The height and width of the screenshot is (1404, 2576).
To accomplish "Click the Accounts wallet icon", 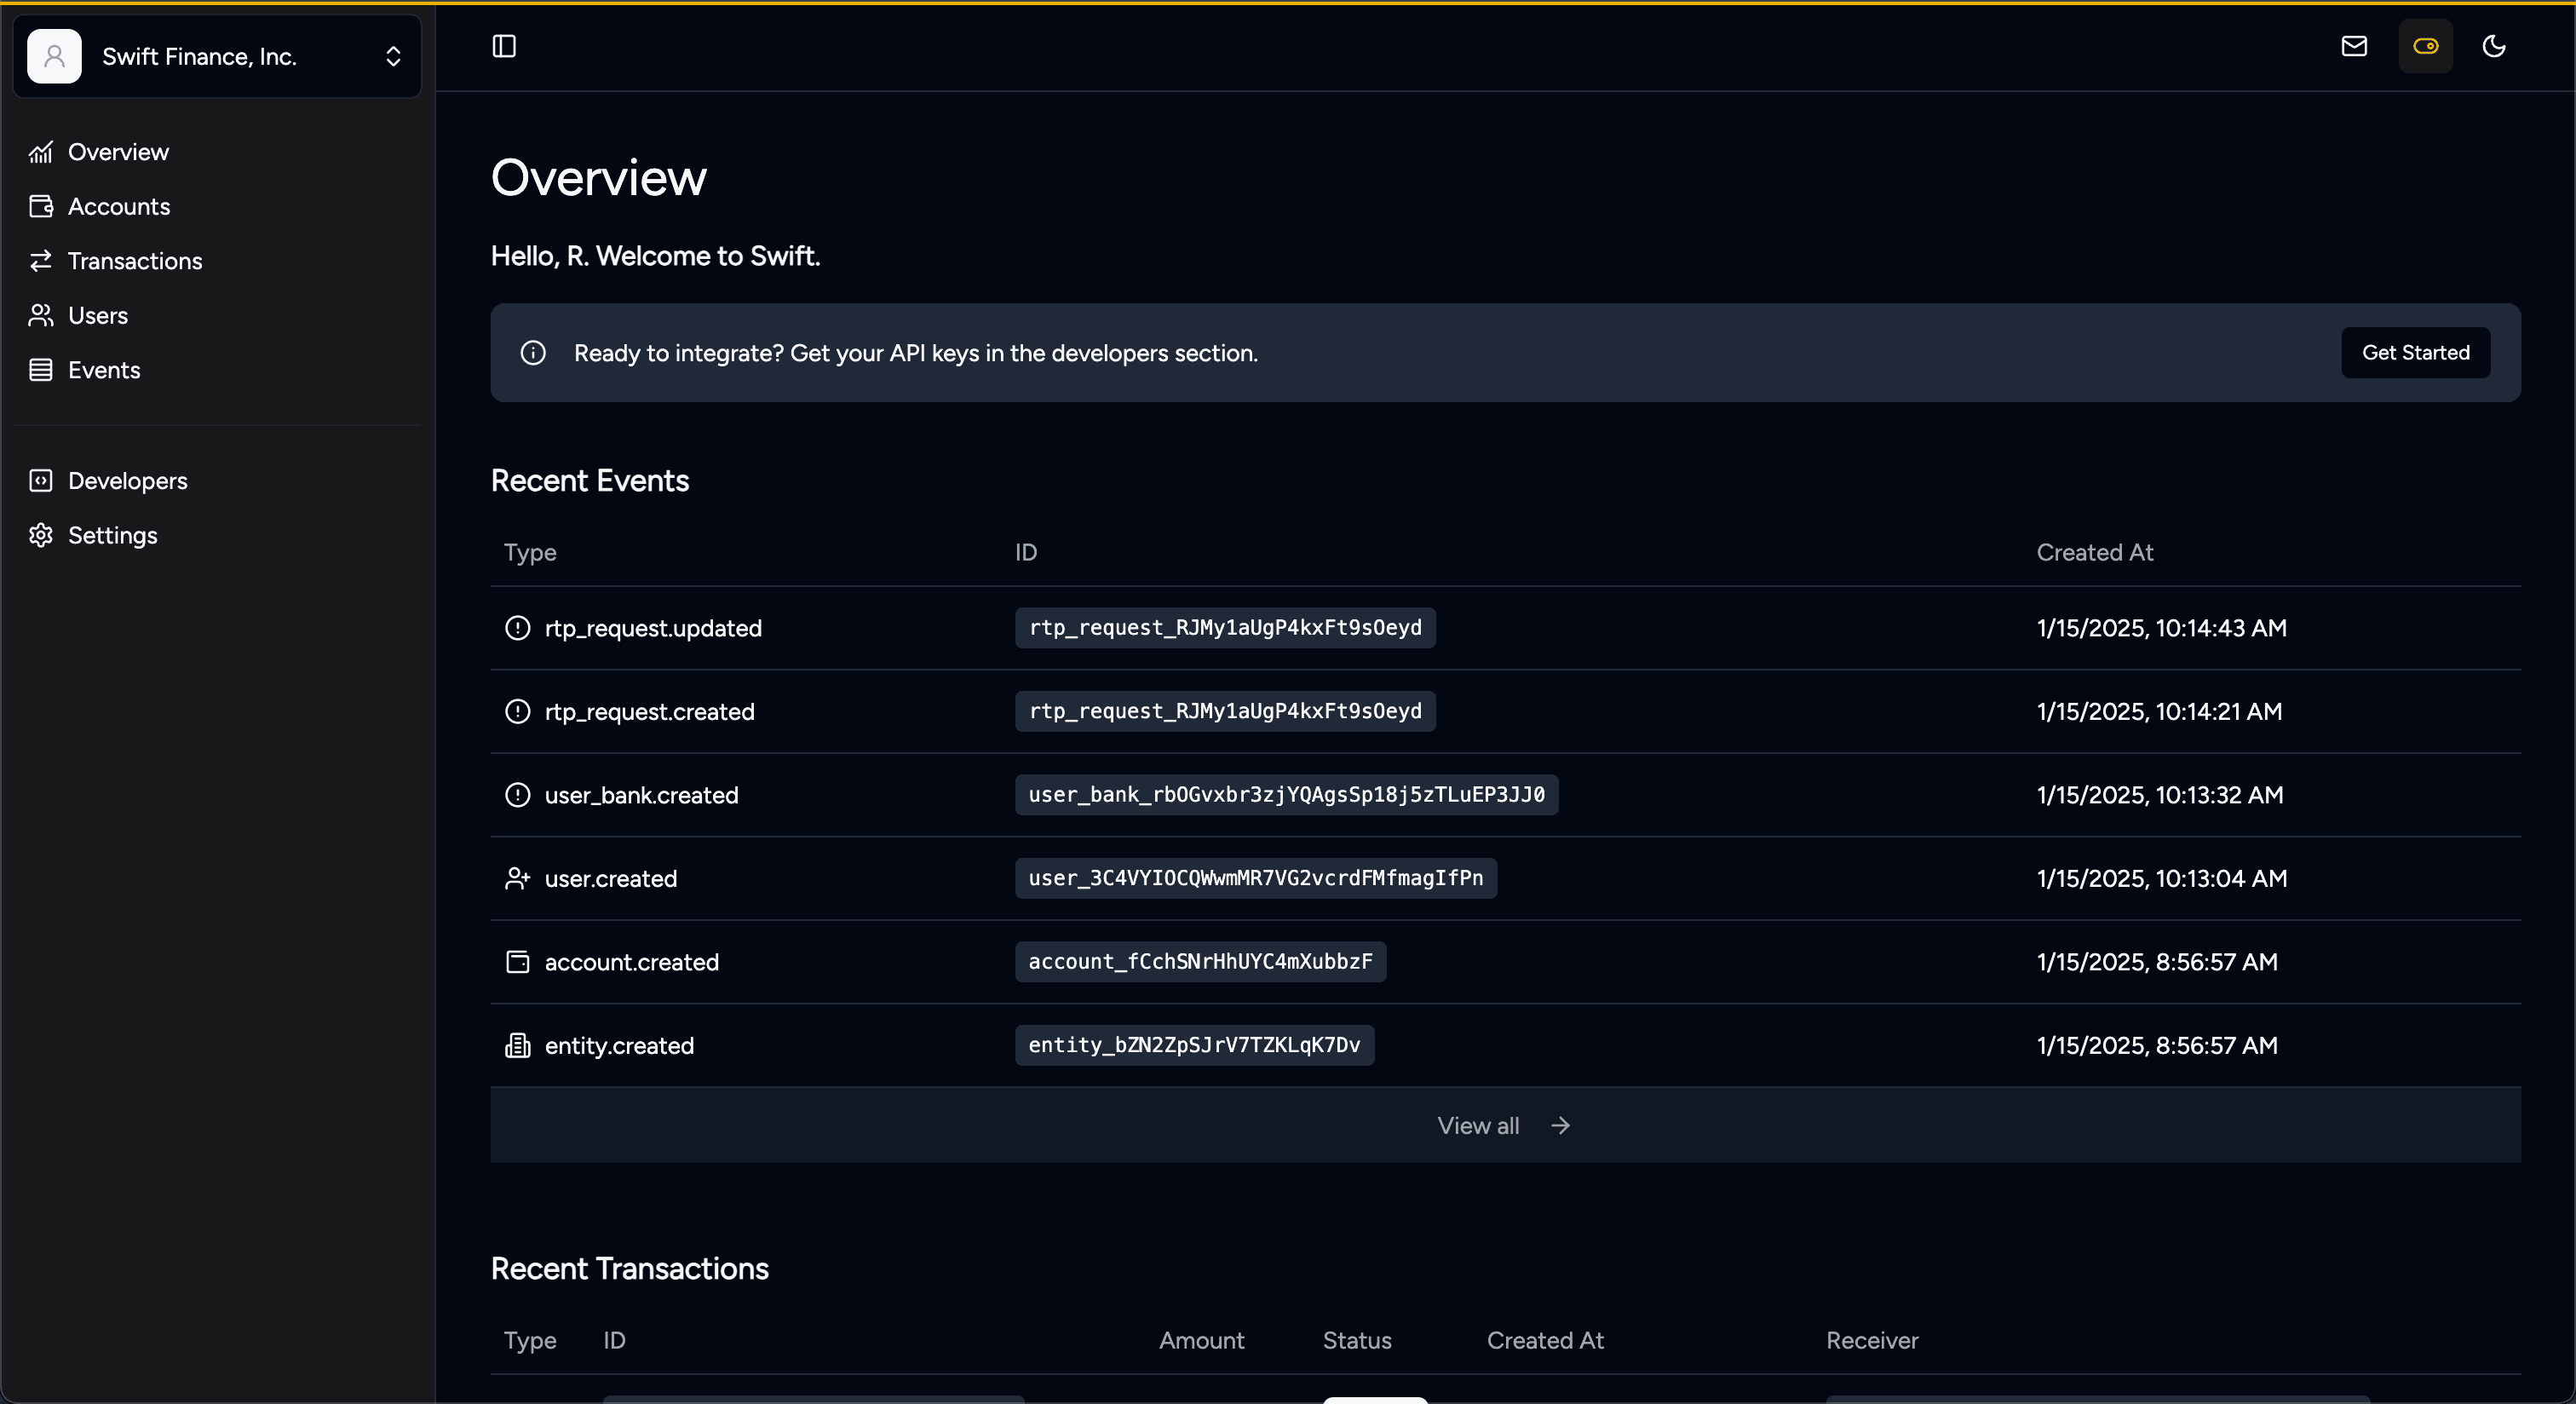I will [41, 206].
